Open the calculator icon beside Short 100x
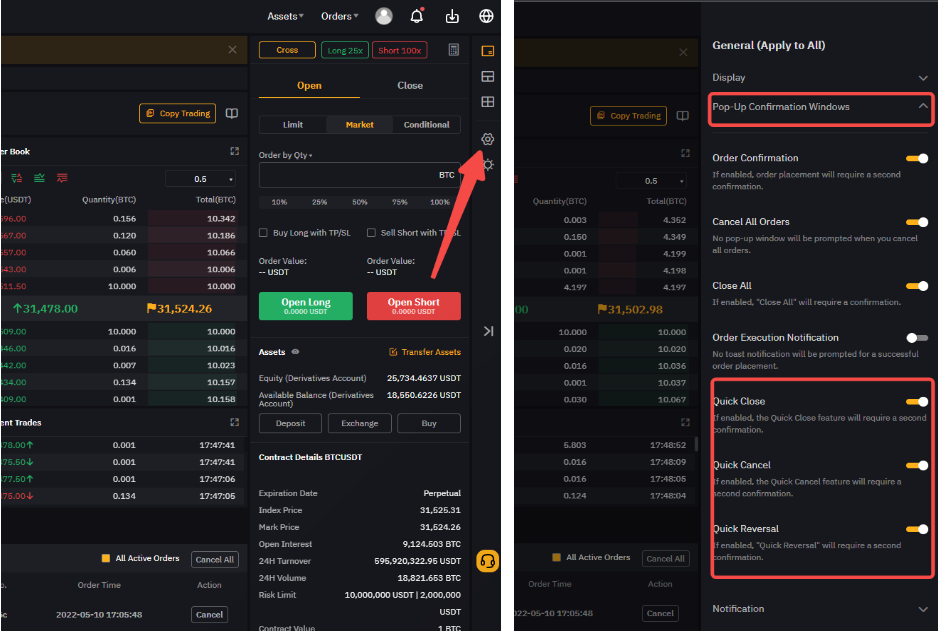This screenshot has width=938, height=631. tap(454, 50)
